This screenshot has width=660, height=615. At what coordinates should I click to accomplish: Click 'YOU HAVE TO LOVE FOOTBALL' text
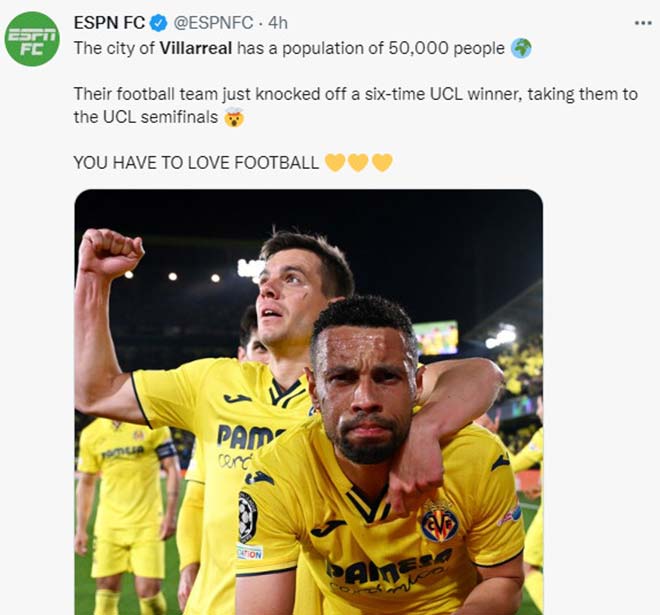coord(196,162)
